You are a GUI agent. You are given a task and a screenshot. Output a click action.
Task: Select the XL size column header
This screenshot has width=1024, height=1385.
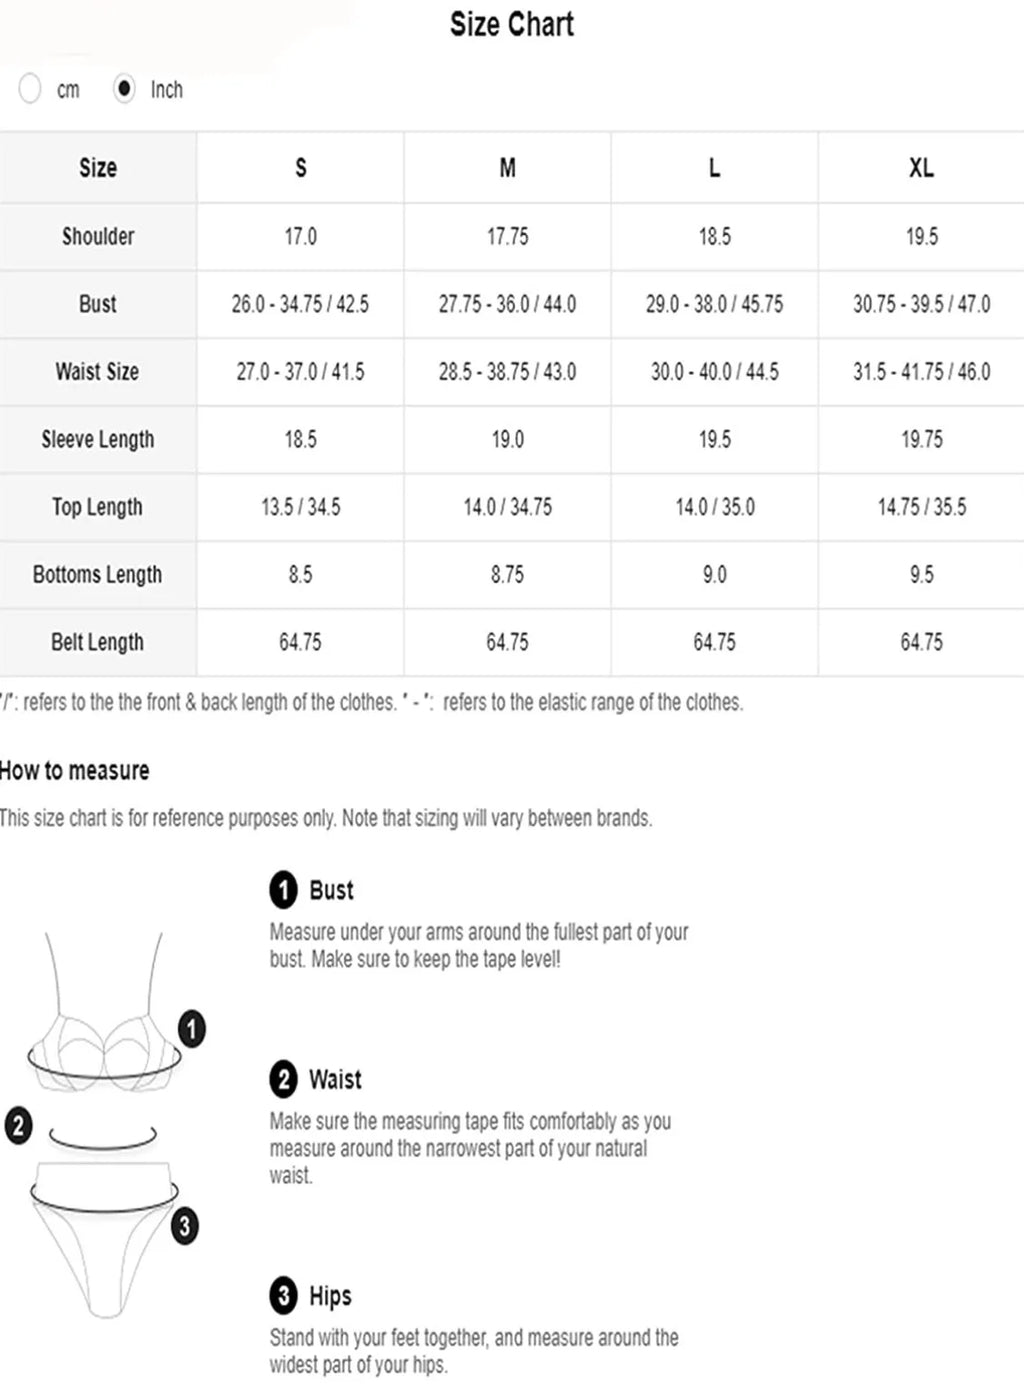click(x=921, y=167)
